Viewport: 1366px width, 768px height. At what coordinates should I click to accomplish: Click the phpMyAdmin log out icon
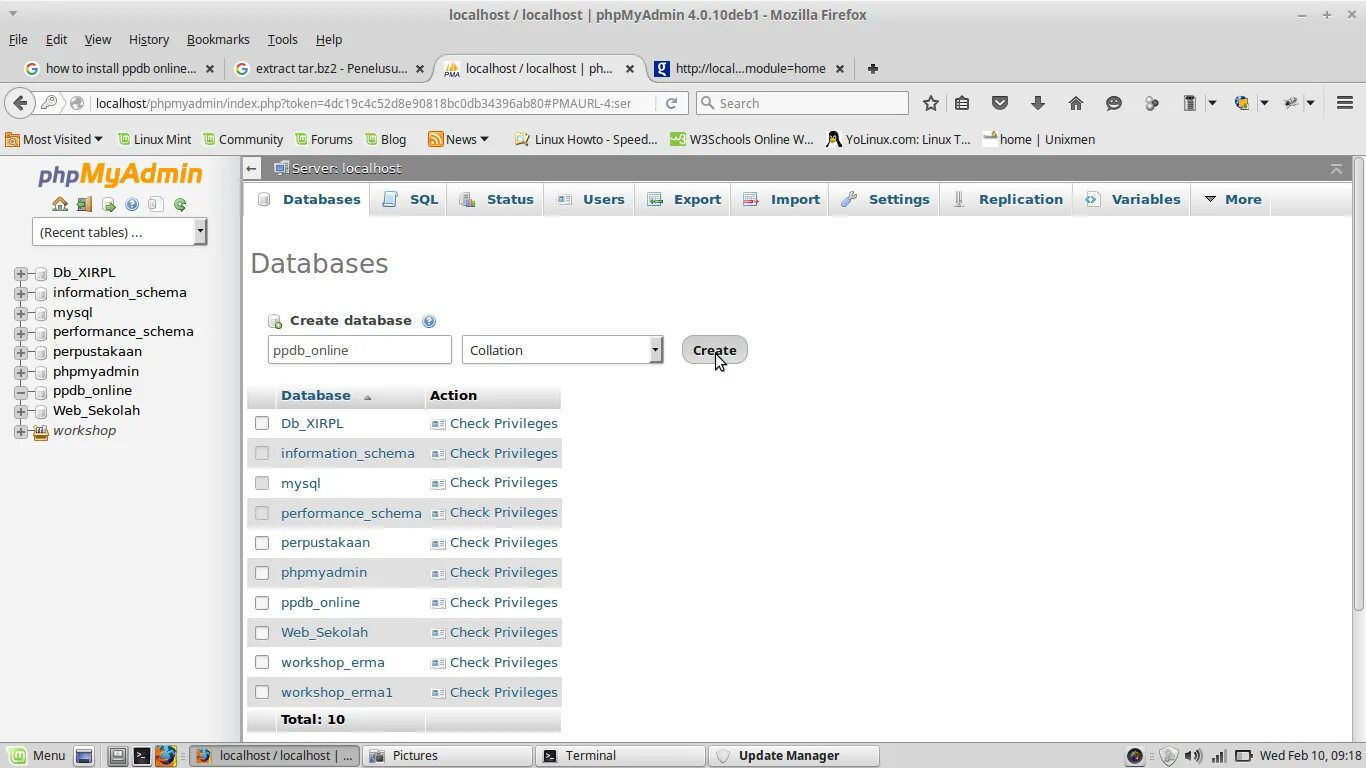(84, 204)
